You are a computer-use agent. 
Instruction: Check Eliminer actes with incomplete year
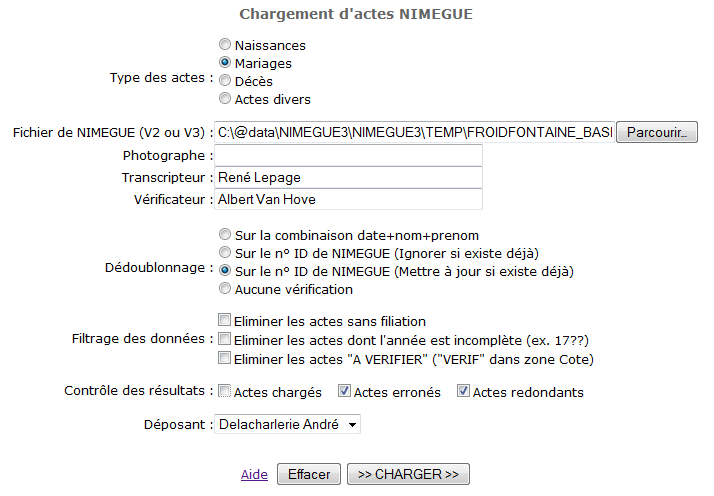[x=225, y=340]
